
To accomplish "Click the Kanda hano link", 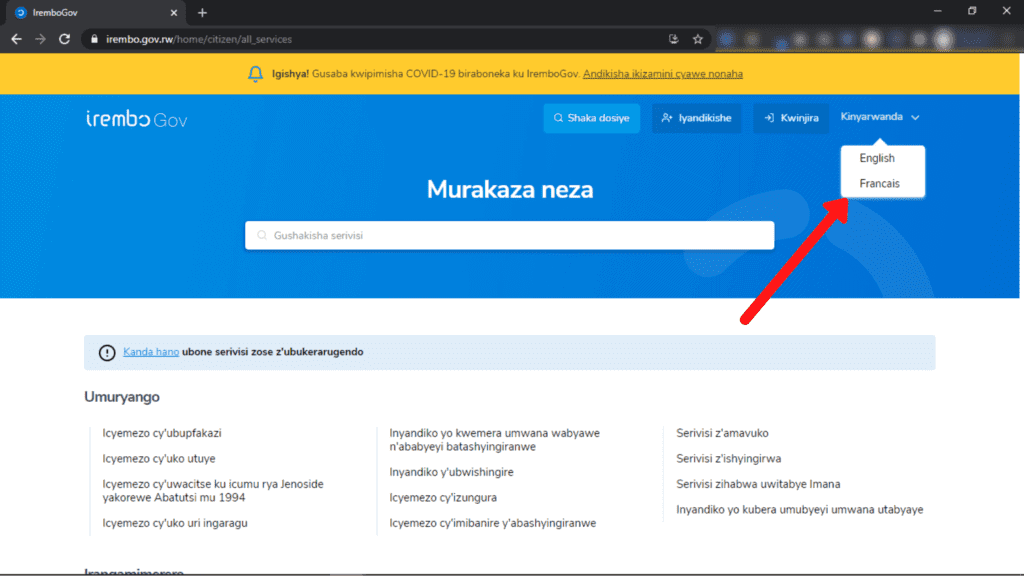I will click(151, 351).
